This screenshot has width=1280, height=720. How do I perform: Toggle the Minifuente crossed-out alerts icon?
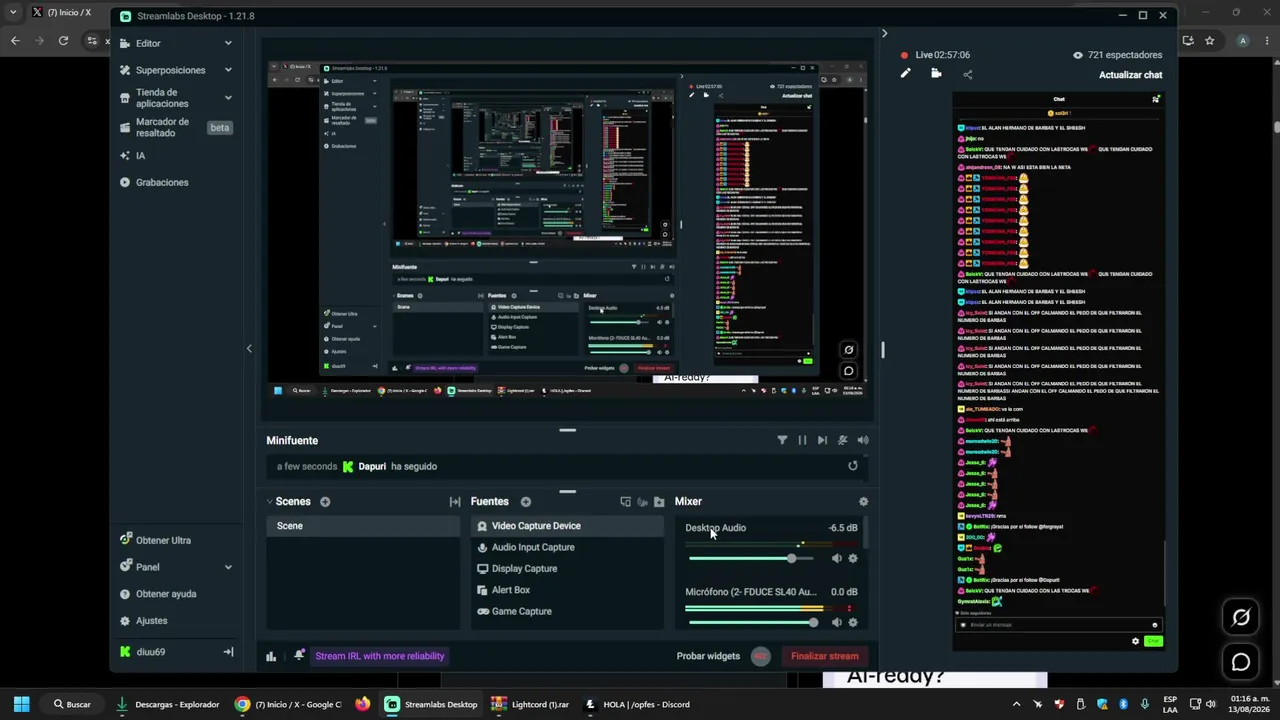(842, 440)
